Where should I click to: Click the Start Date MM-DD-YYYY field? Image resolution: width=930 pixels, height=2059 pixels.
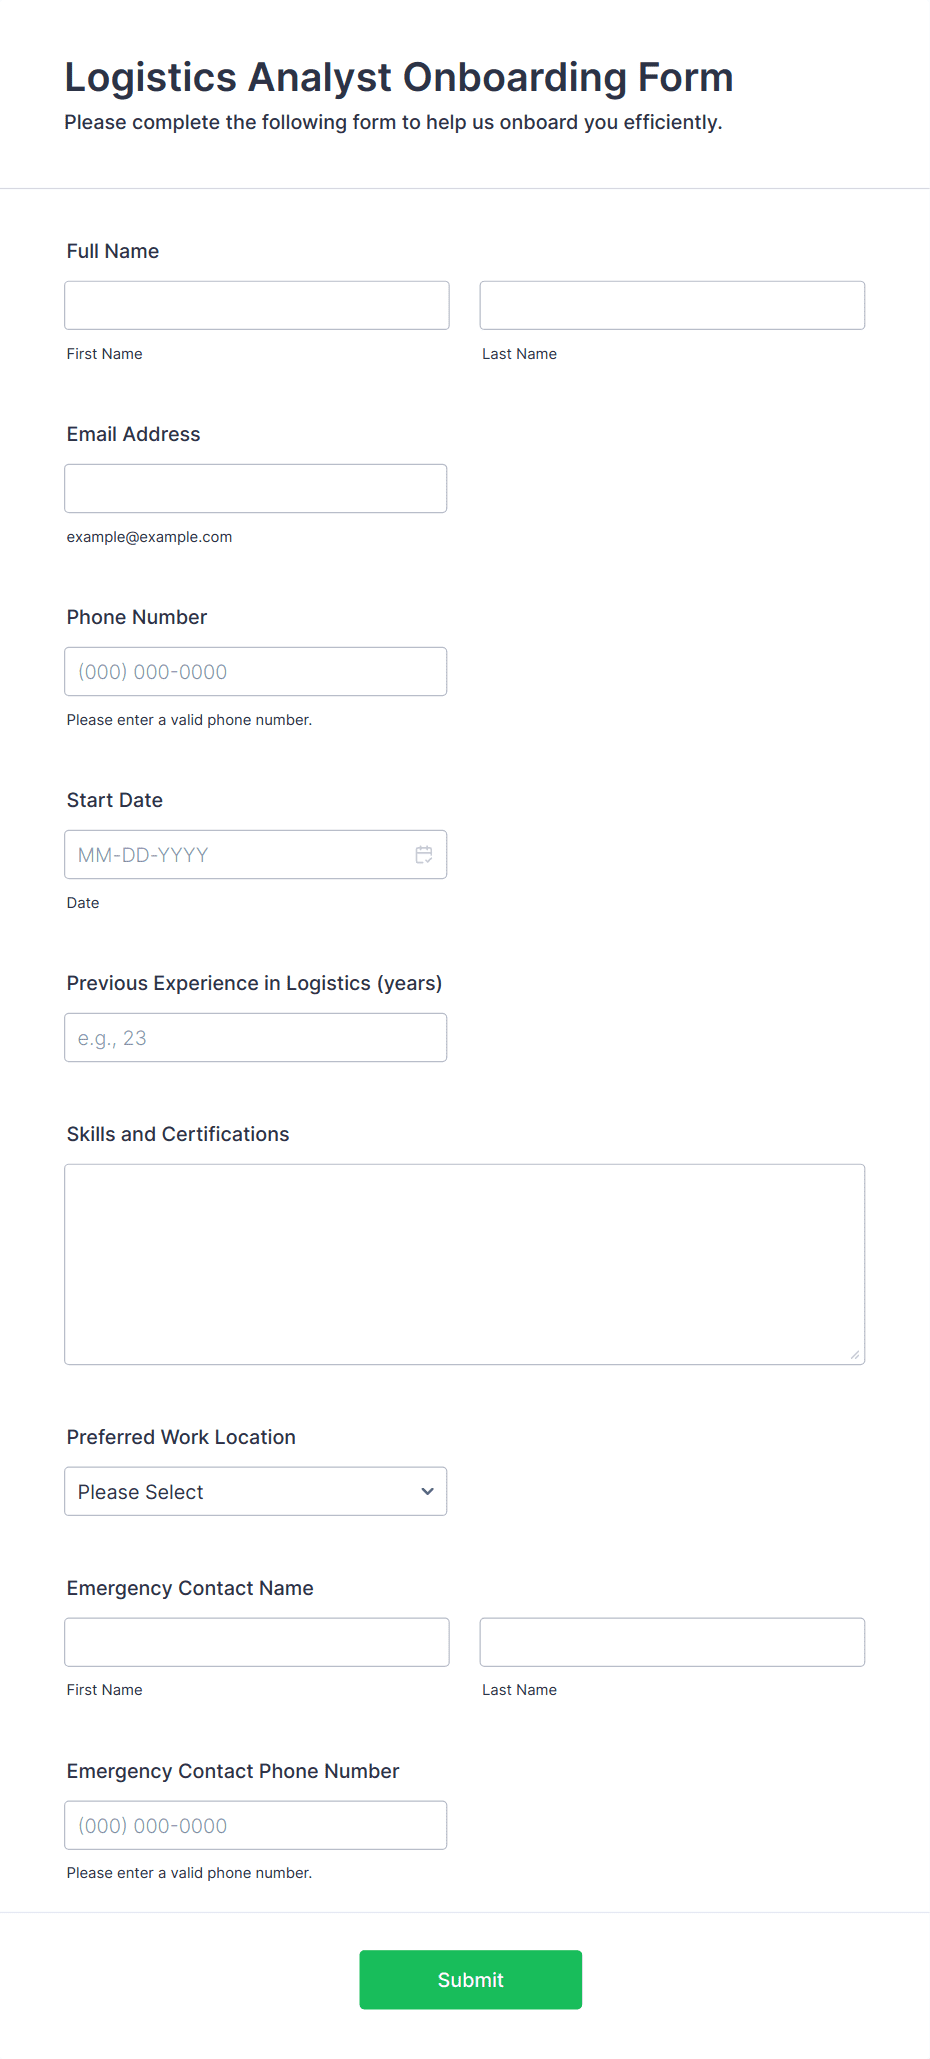[x=256, y=854]
